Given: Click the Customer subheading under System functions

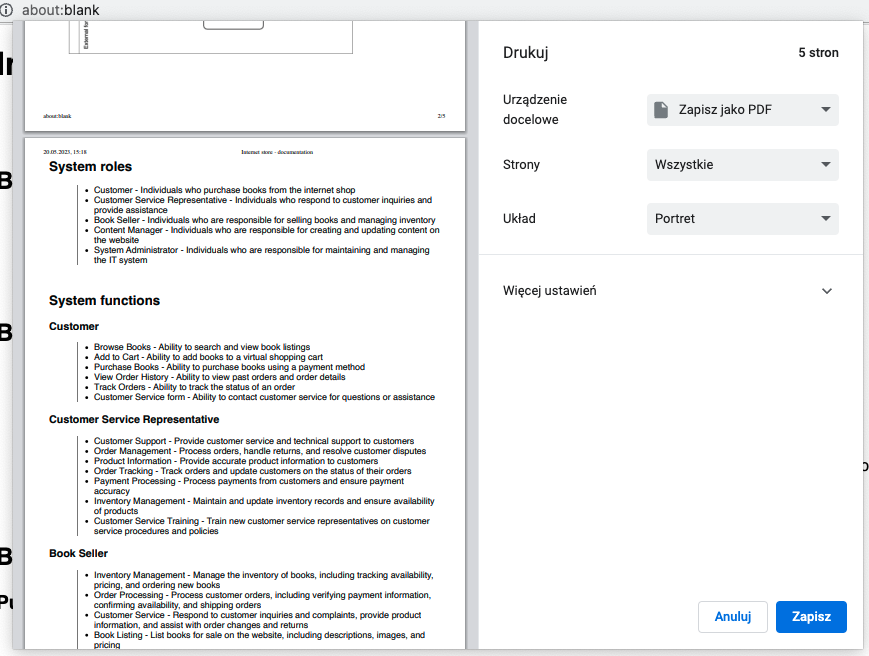Looking at the screenshot, I should pyautogui.click(x=74, y=326).
